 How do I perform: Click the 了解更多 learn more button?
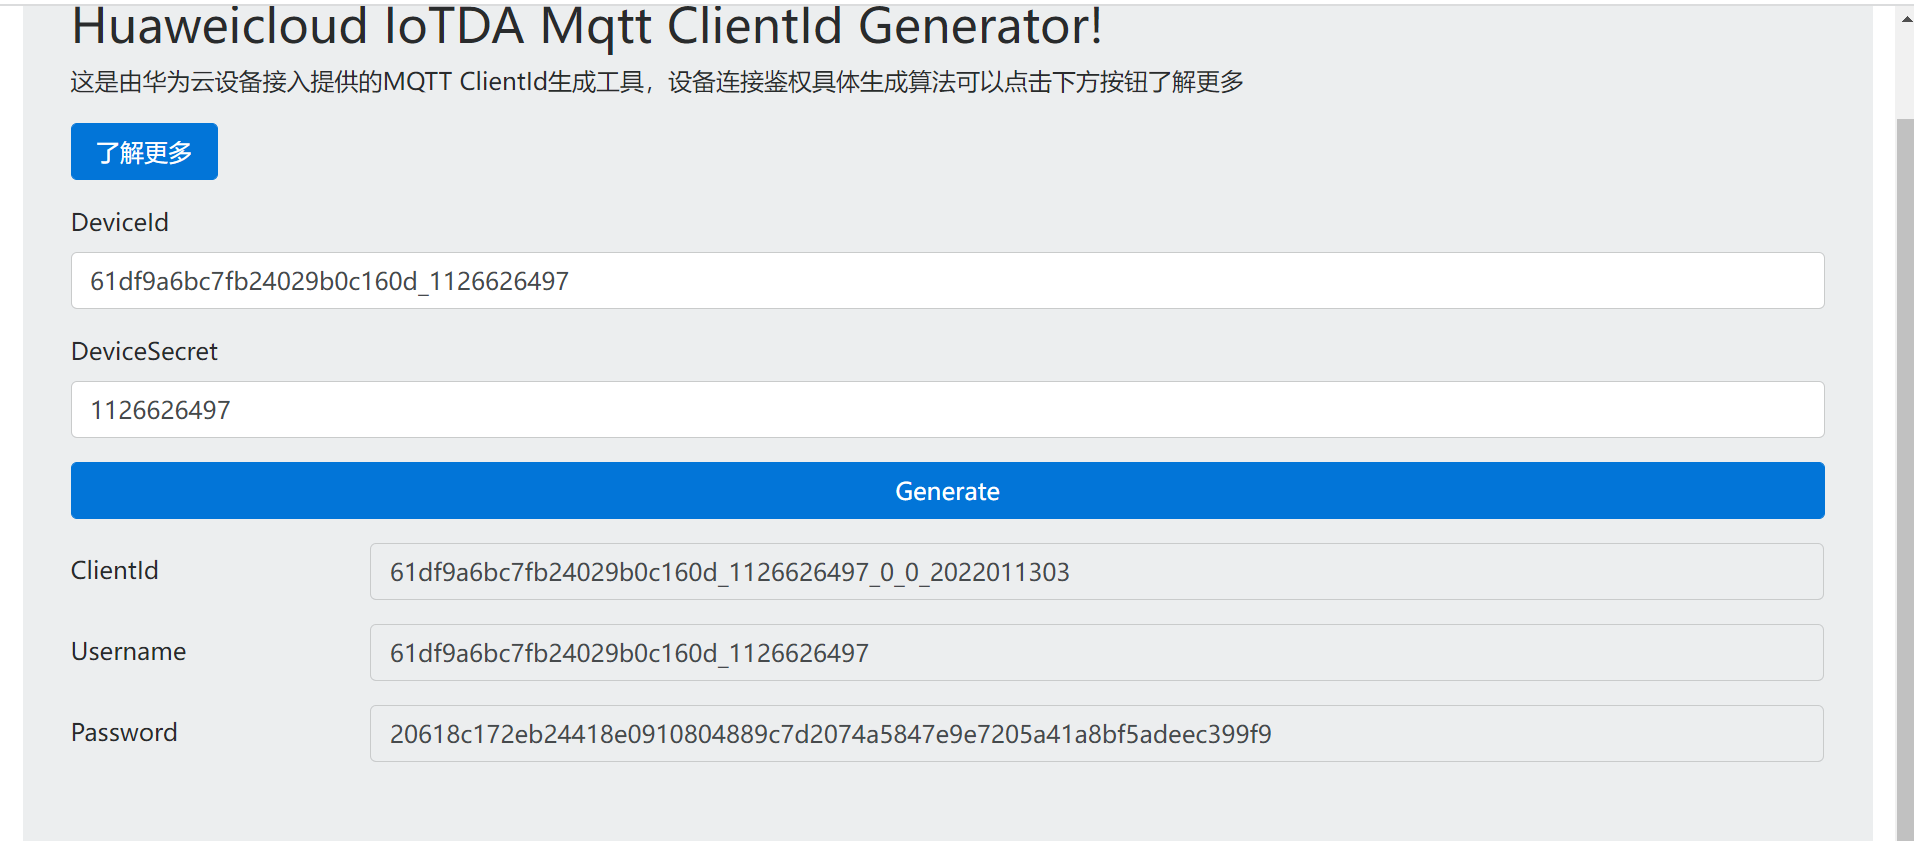[144, 152]
